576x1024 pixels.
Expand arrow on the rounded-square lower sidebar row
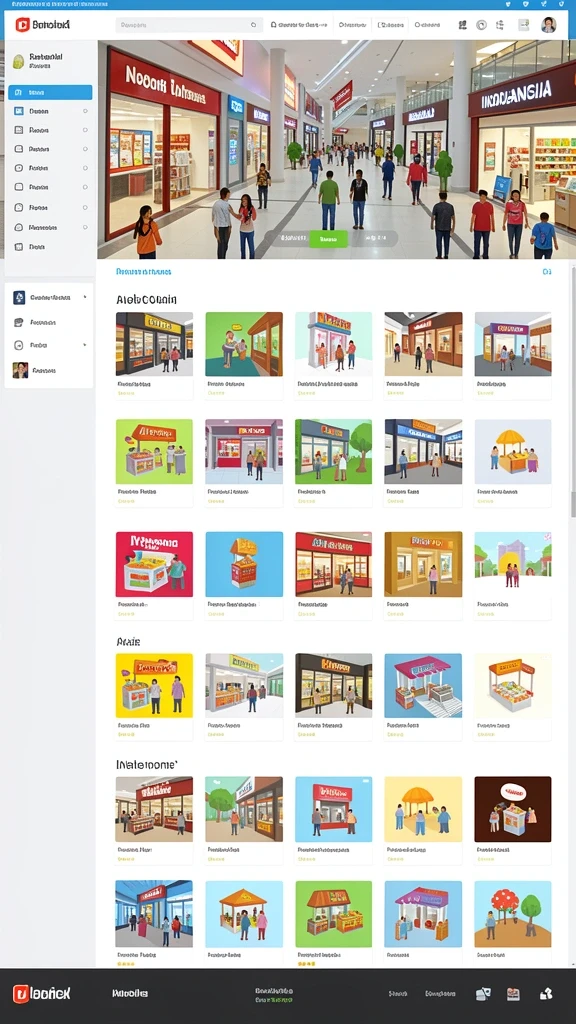pos(85,345)
